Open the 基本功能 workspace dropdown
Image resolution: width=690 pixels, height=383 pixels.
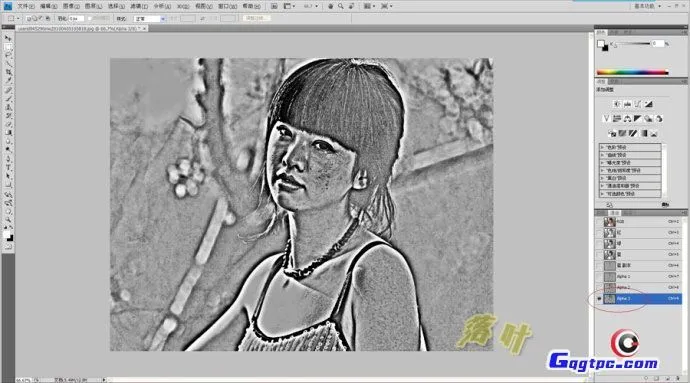click(x=647, y=6)
